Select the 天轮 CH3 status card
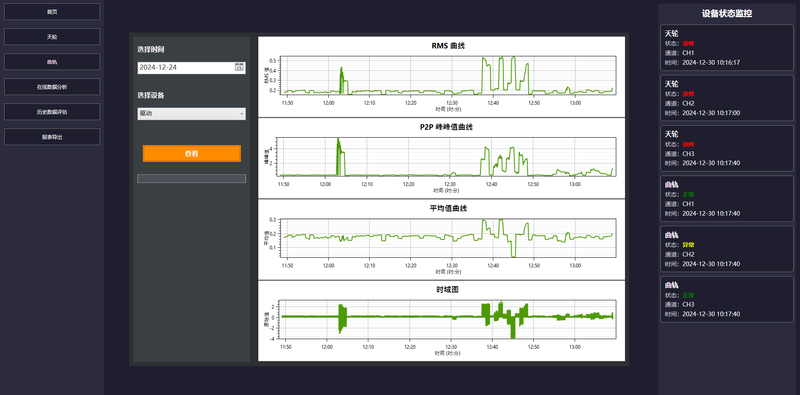This screenshot has width=800, height=395. coord(727,149)
